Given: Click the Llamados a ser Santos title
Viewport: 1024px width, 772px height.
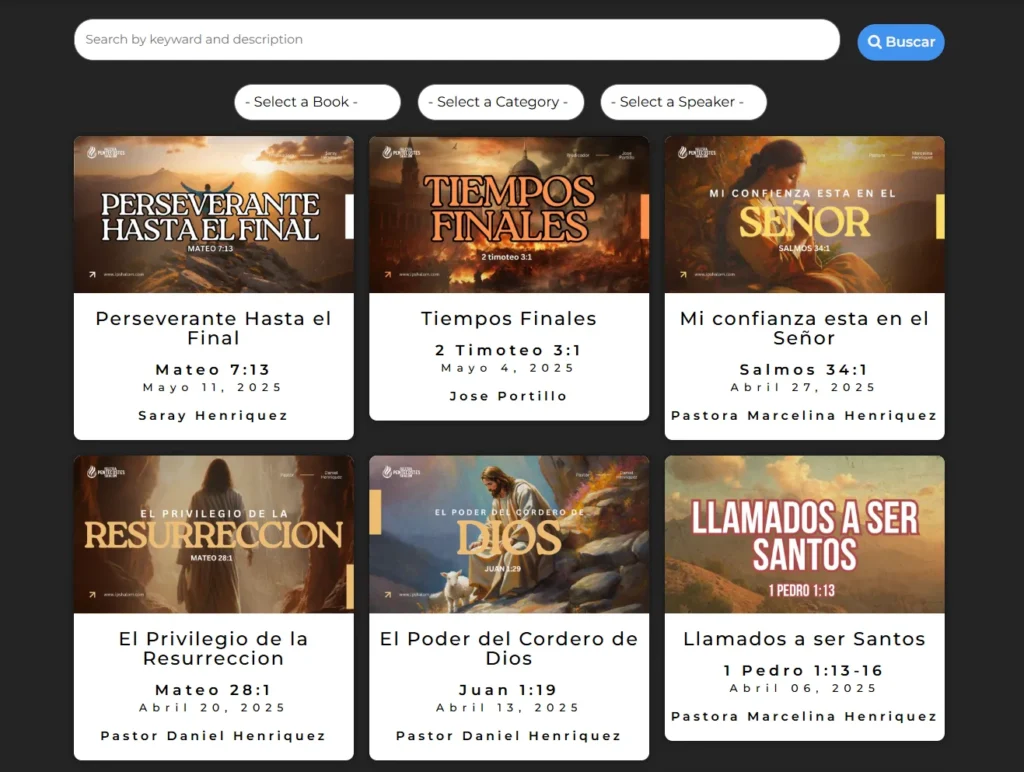Looking at the screenshot, I should point(804,639).
